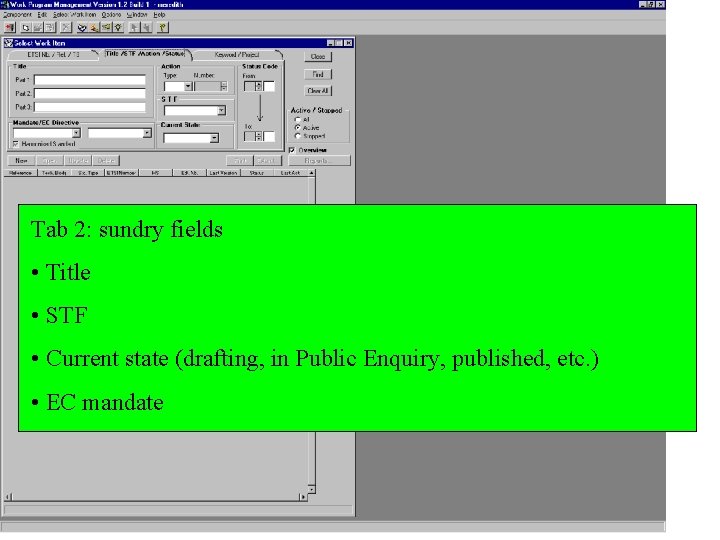Image resolution: width=720 pixels, height=540 pixels.
Task: Click the new document toolbar icon beside red icon
Action: pyautogui.click(x=26, y=28)
